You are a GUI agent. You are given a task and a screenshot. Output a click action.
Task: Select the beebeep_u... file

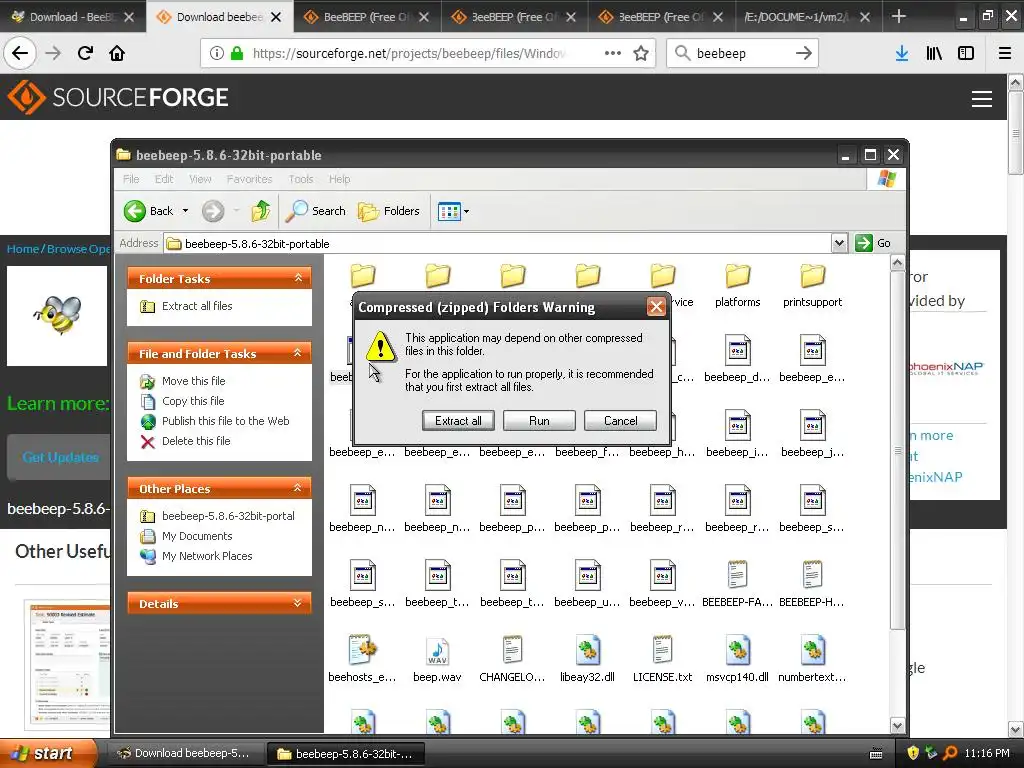(x=587, y=584)
